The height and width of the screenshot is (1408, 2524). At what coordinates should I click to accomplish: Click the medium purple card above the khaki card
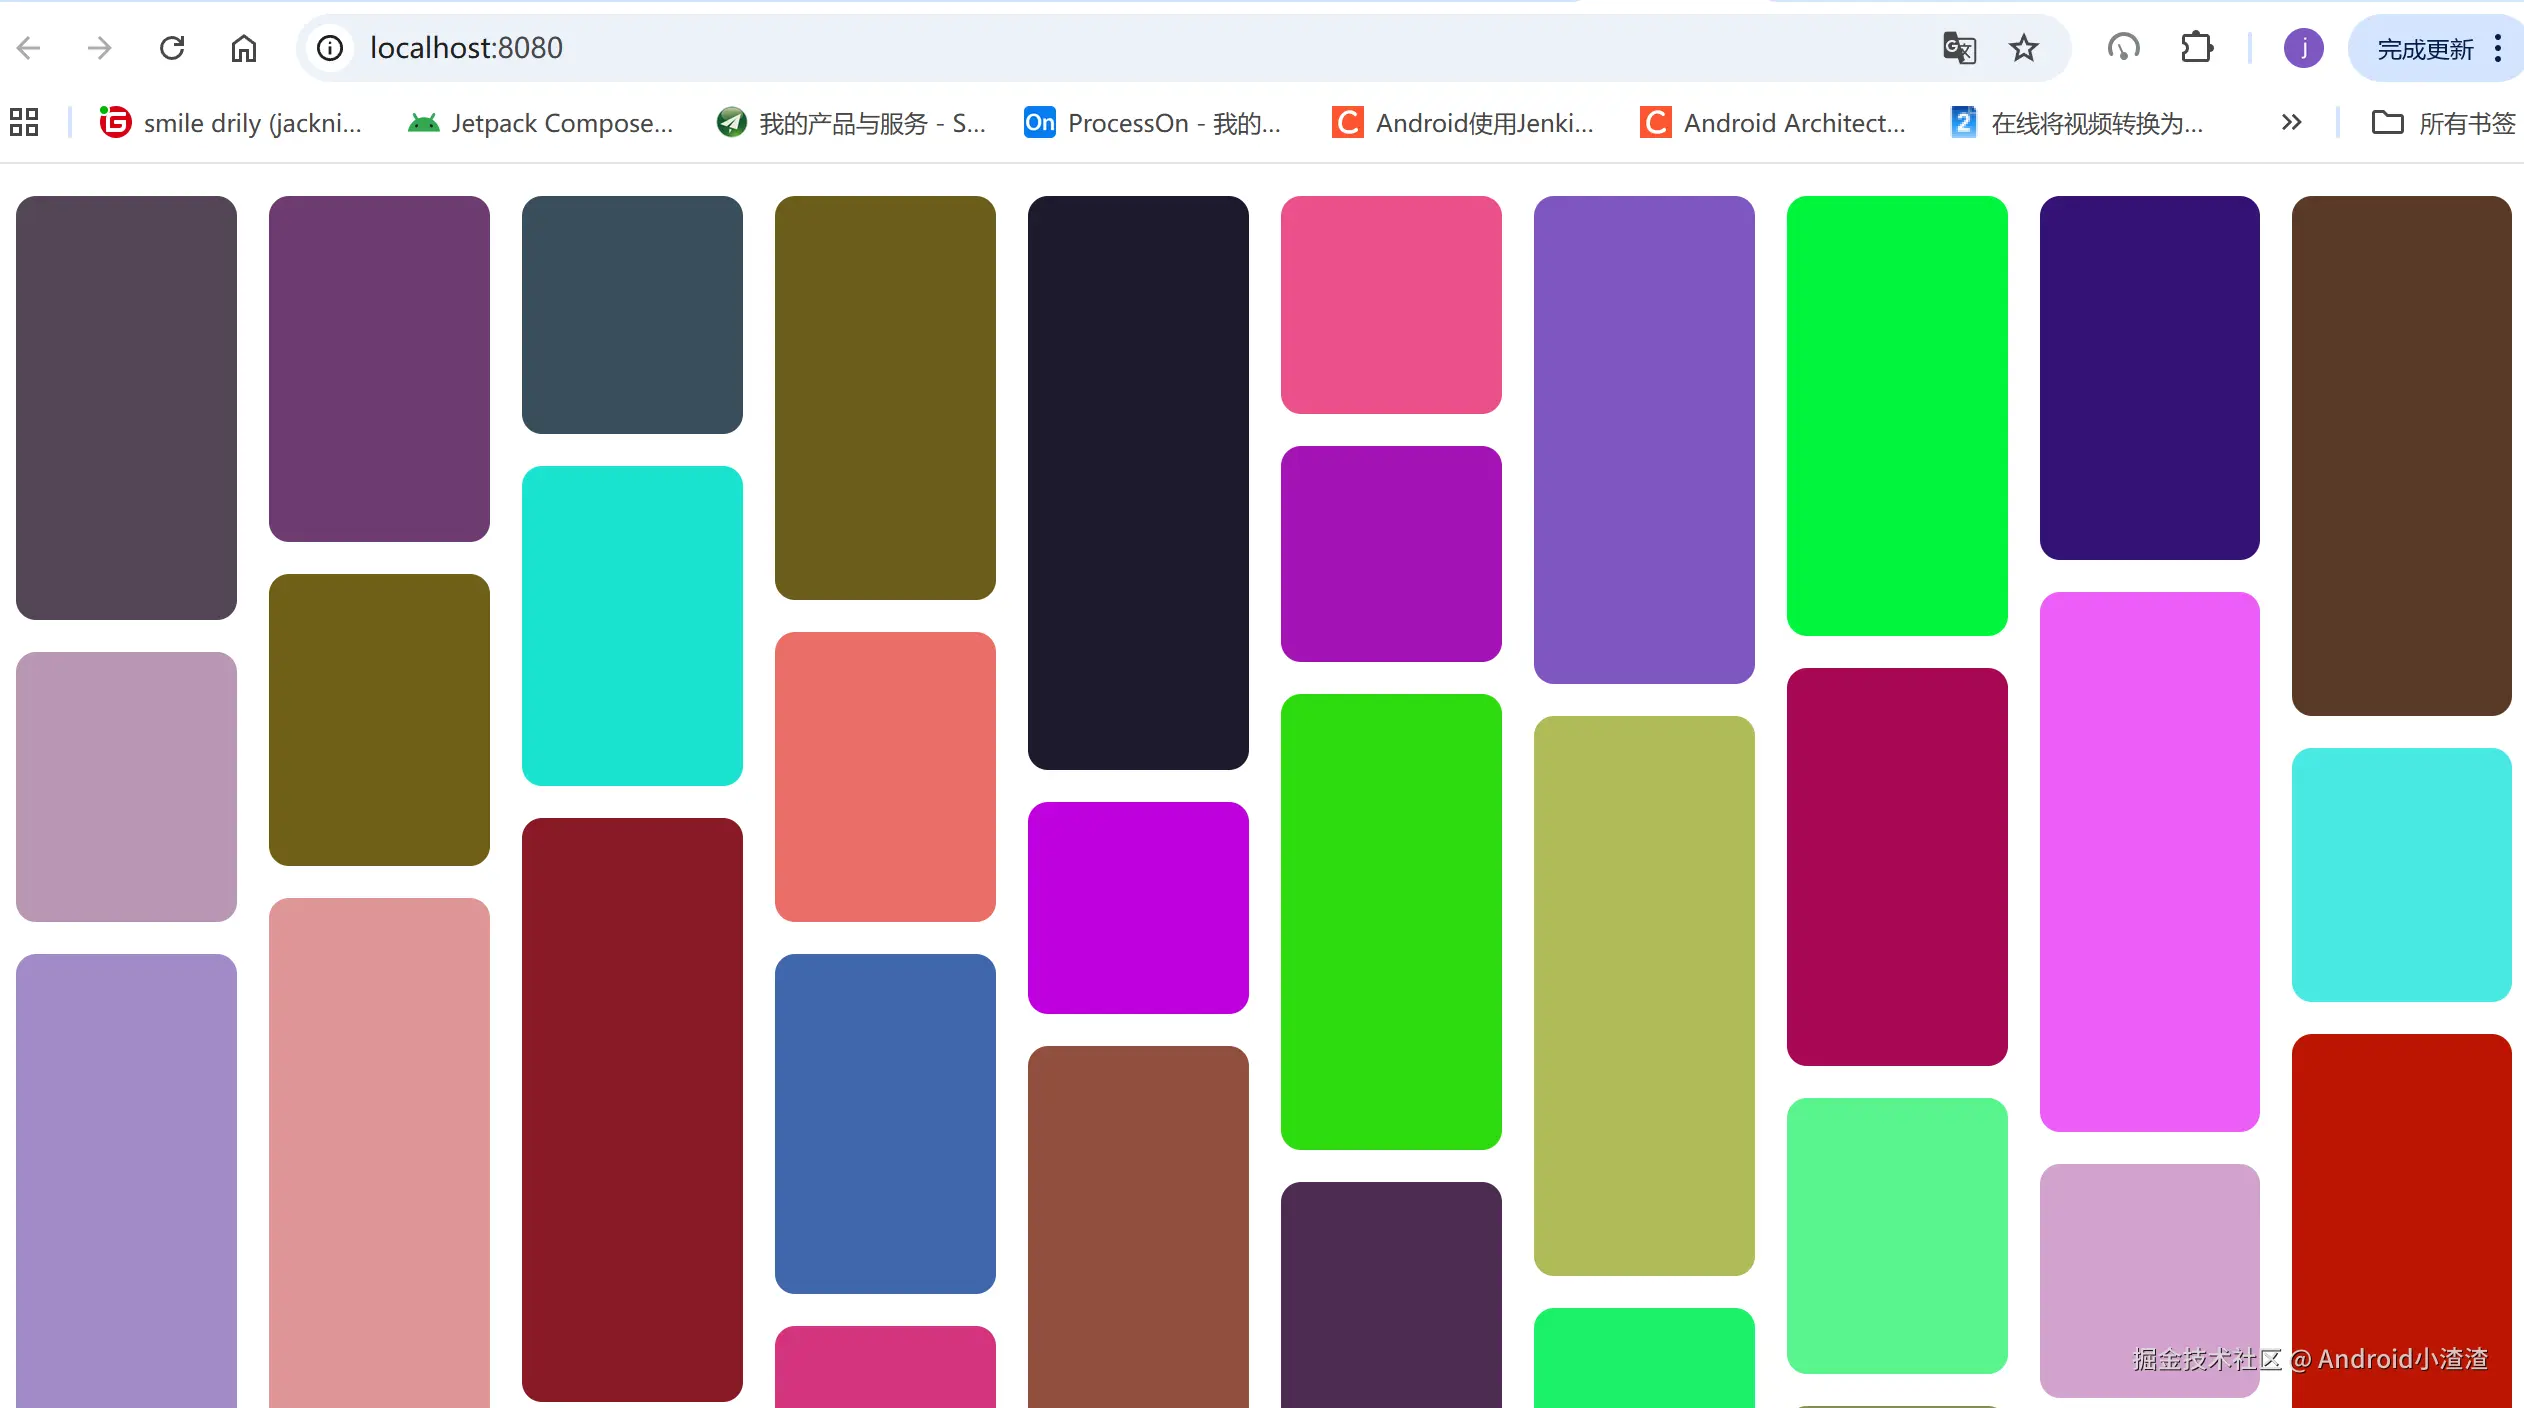(x=1644, y=440)
